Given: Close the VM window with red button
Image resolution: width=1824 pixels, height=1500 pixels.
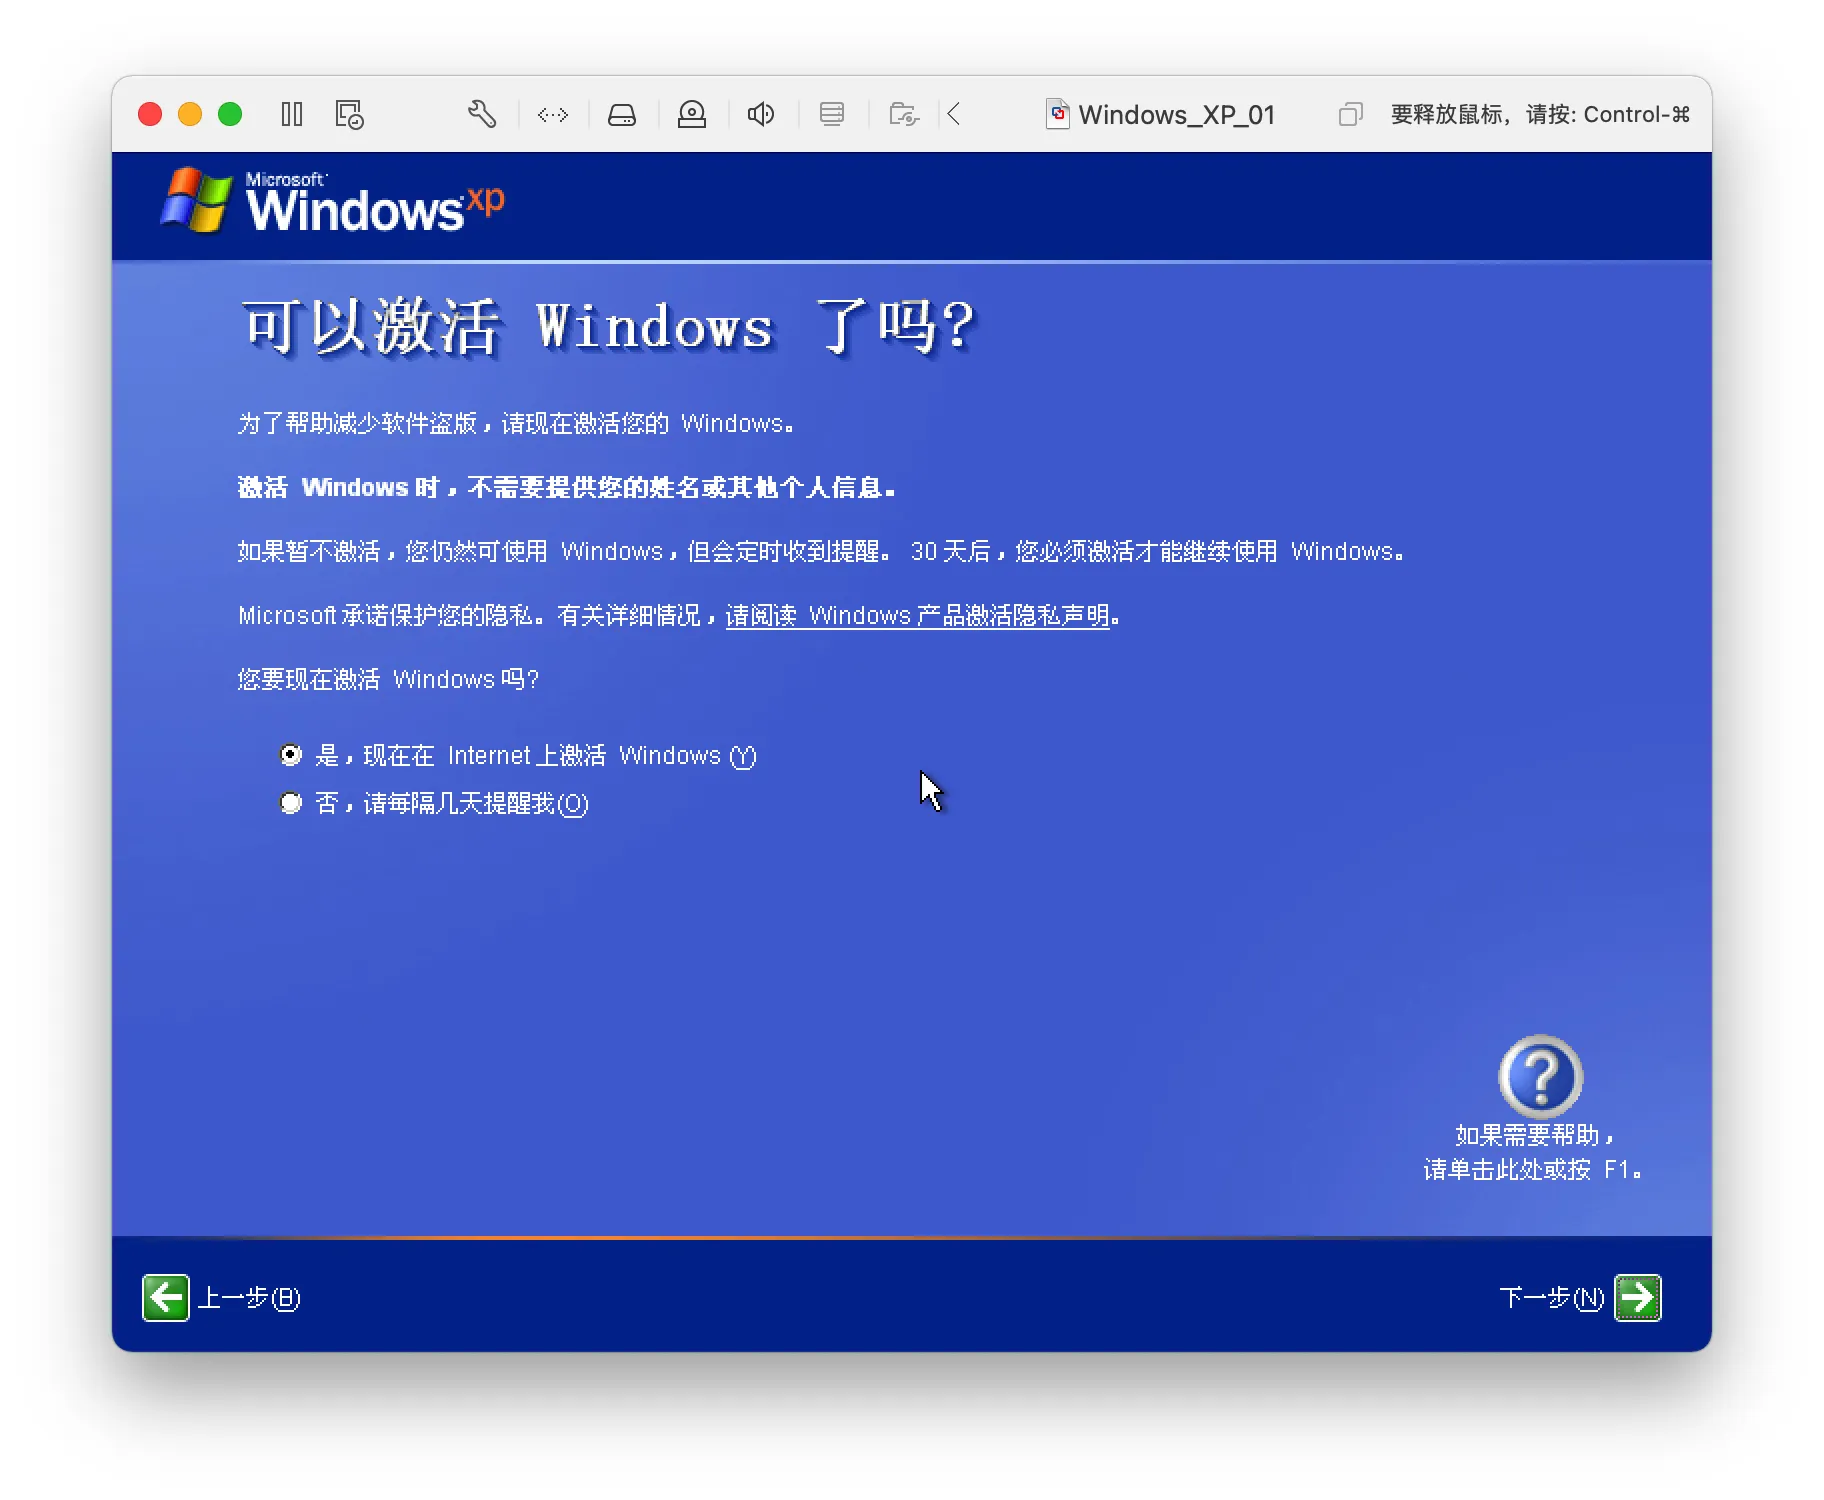Looking at the screenshot, I should coord(150,114).
